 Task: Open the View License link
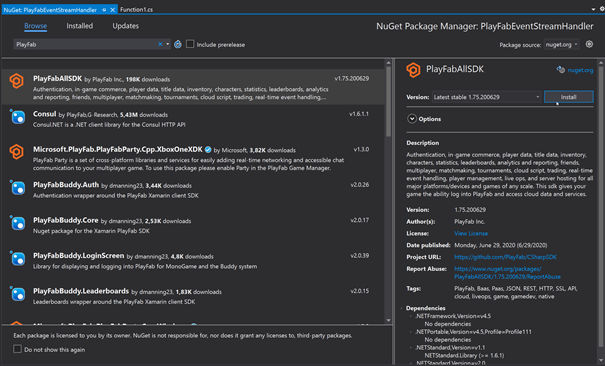pyautogui.click(x=471, y=233)
